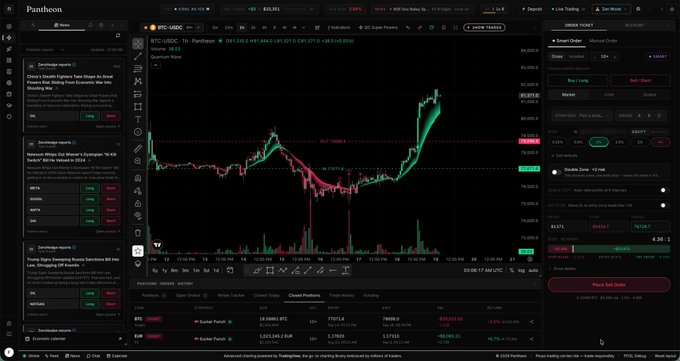Share the EUR closed position row
680x361 pixels.
(x=532, y=339)
